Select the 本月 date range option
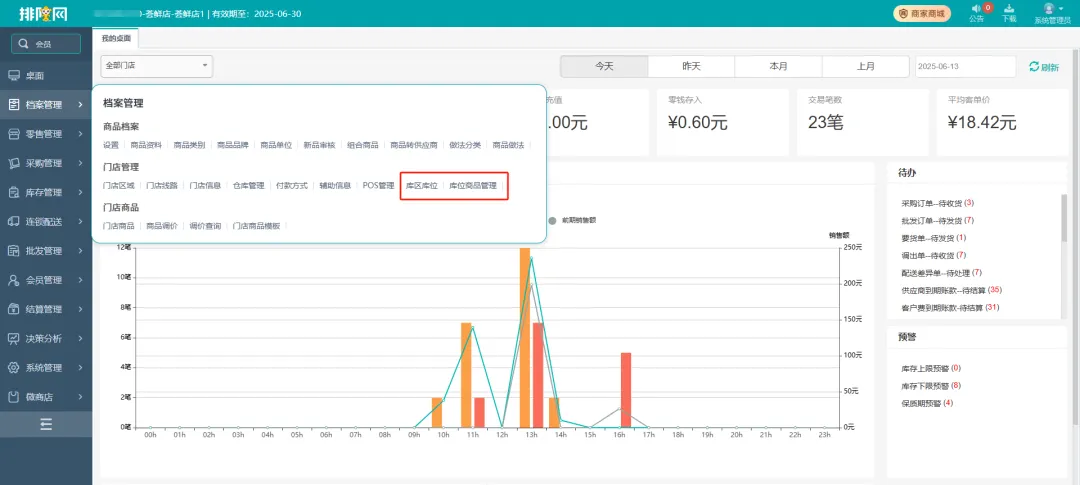This screenshot has height=485, width=1080. coord(778,66)
